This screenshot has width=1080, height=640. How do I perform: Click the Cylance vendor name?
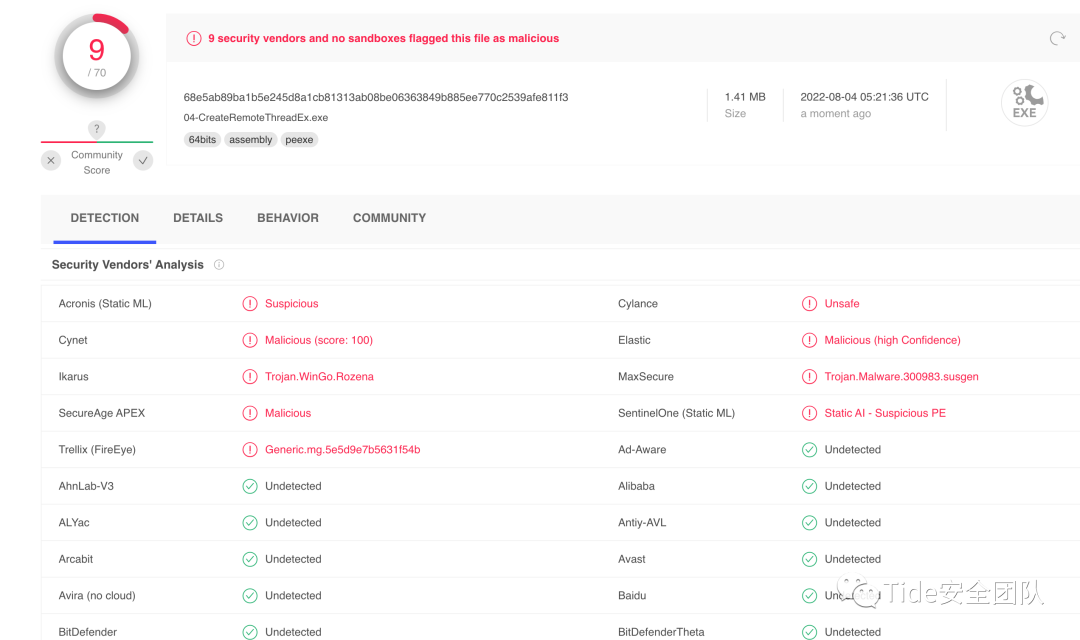(x=638, y=304)
